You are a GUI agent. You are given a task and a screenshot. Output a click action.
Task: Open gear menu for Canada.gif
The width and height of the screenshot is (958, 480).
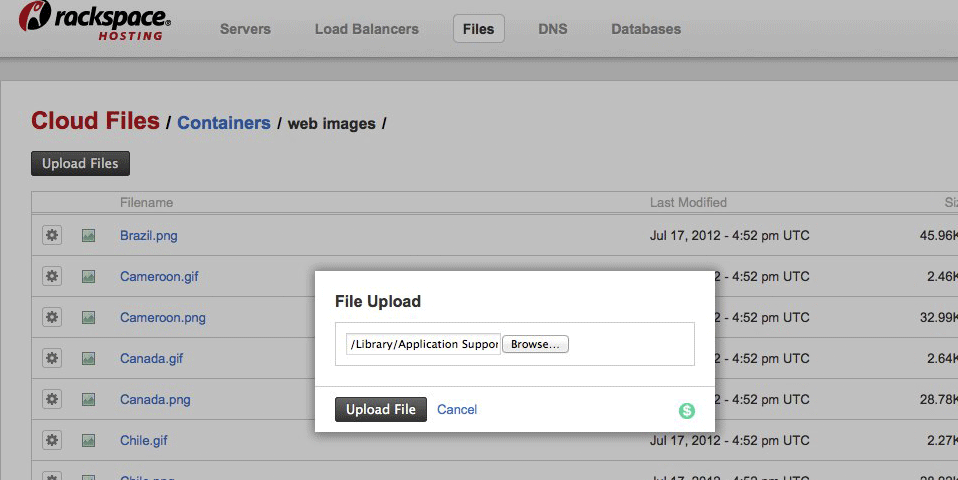click(52, 358)
